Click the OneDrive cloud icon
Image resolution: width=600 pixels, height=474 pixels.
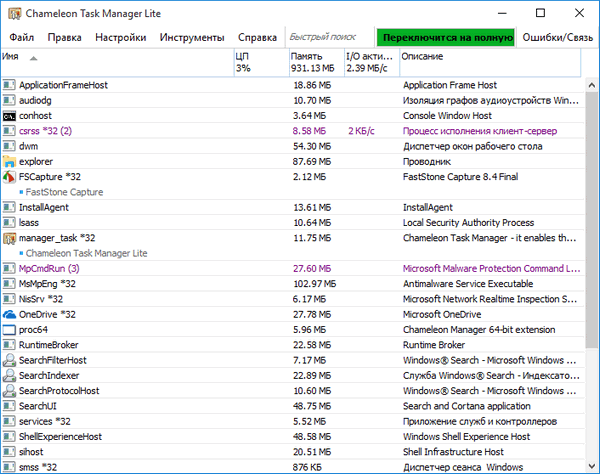tap(9, 314)
